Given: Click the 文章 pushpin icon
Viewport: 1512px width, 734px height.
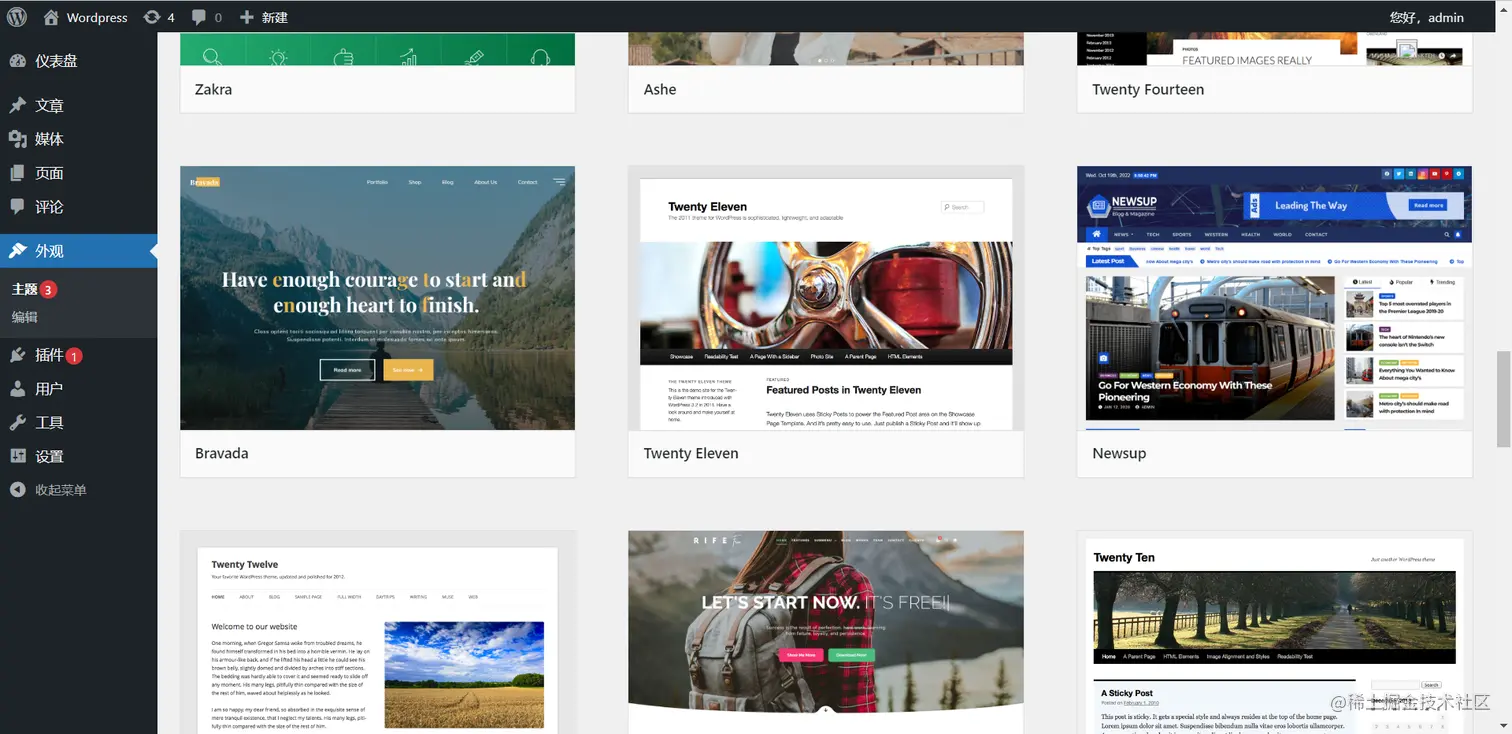Looking at the screenshot, I should coord(17,105).
